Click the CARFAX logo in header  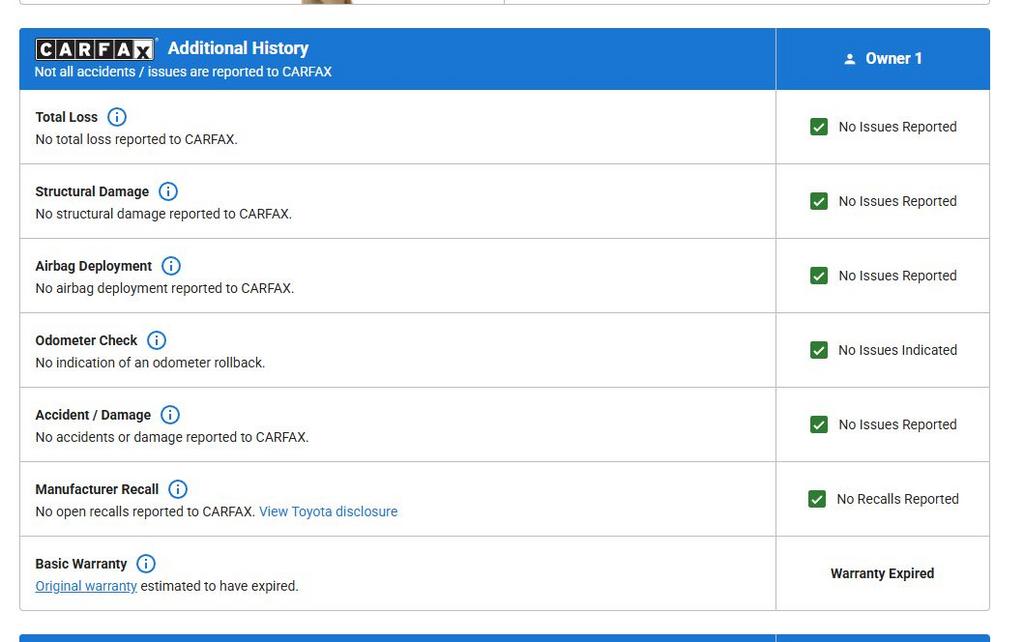pyautogui.click(x=95, y=49)
